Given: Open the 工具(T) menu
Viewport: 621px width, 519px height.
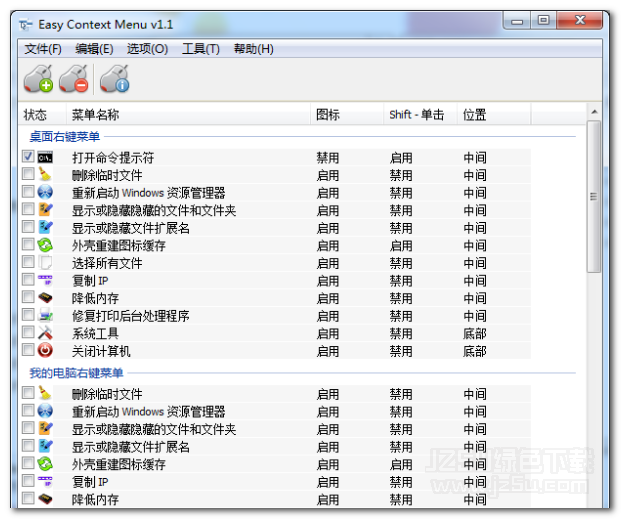Looking at the screenshot, I should 201,49.
